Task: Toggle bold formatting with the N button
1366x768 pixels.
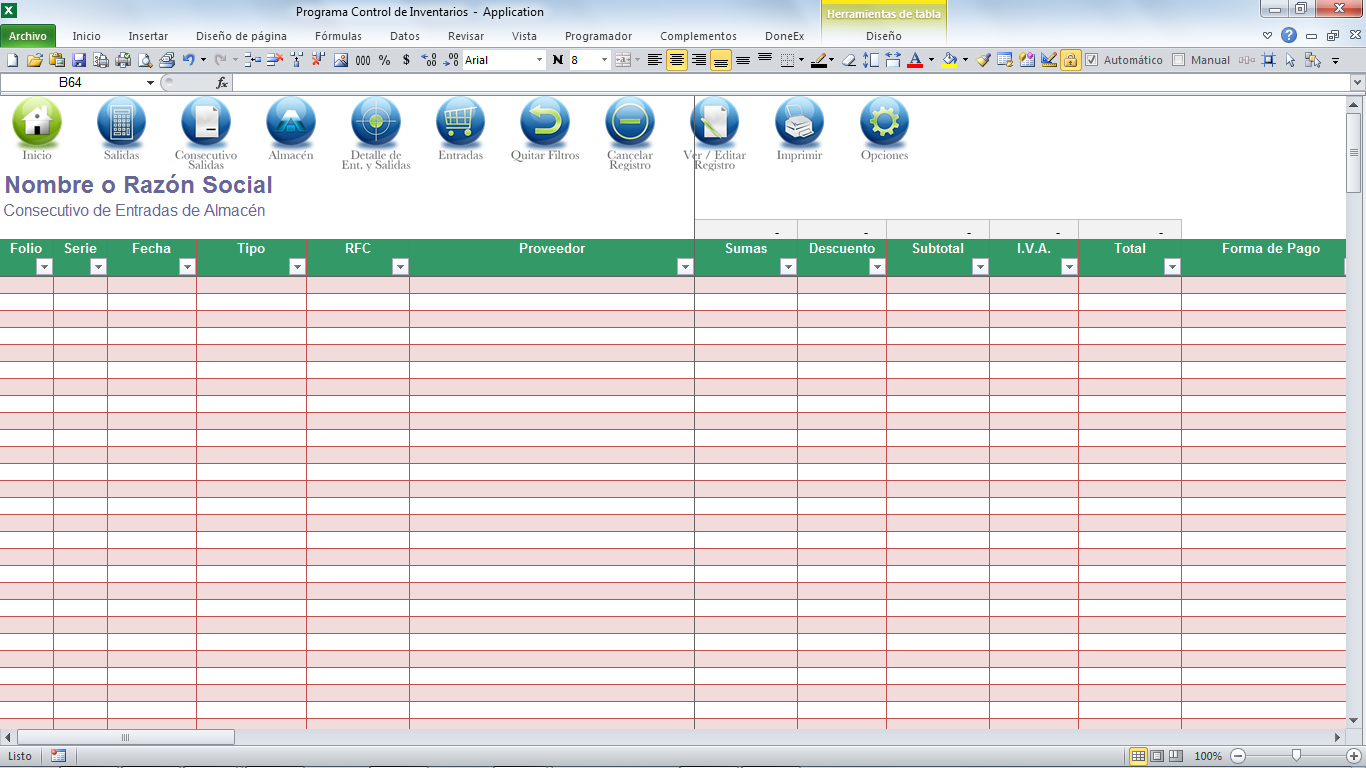Action: coord(558,60)
